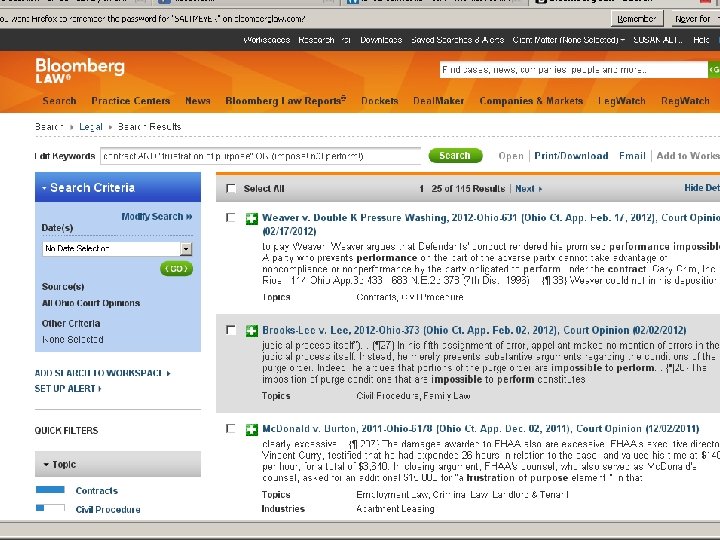Click Remember password button
The image size is (720, 540).
[636, 19]
